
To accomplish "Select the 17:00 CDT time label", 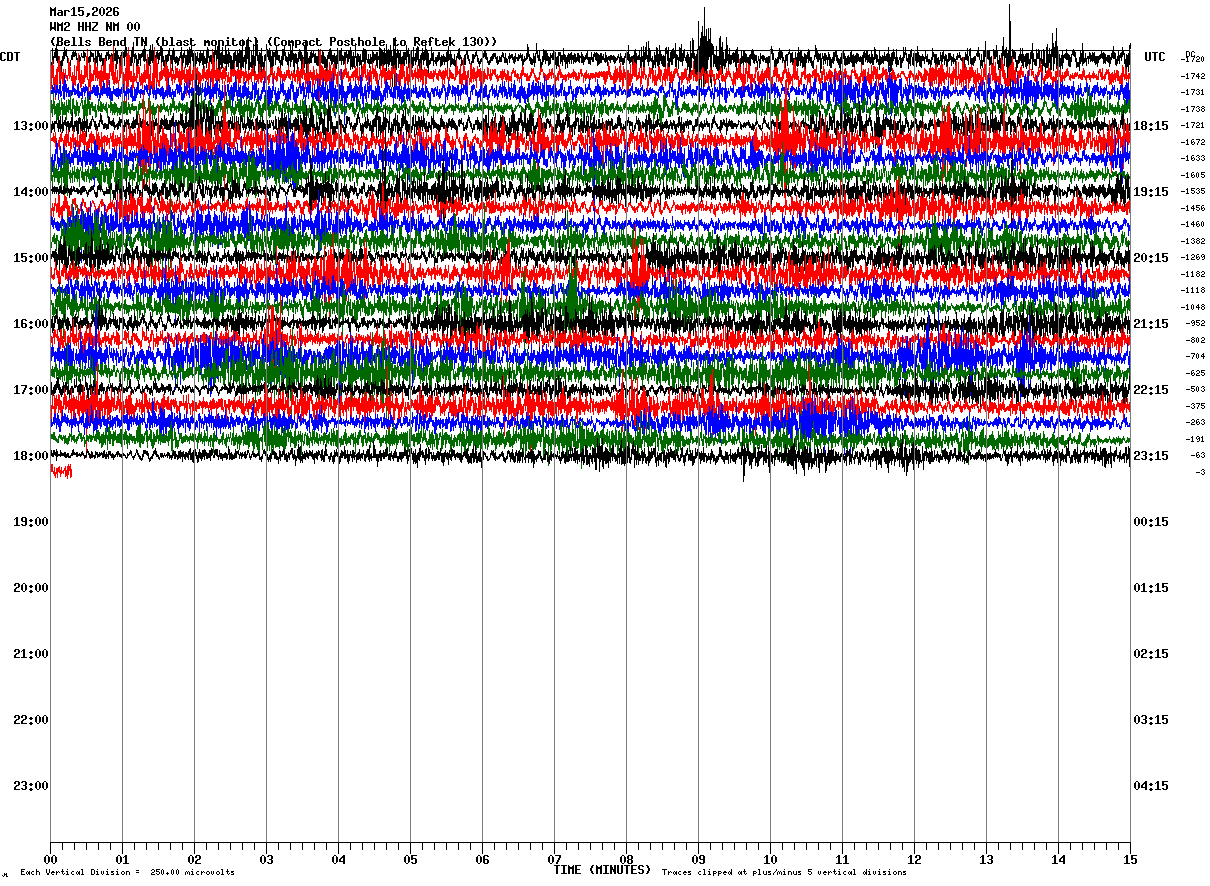I will click(x=30, y=390).
